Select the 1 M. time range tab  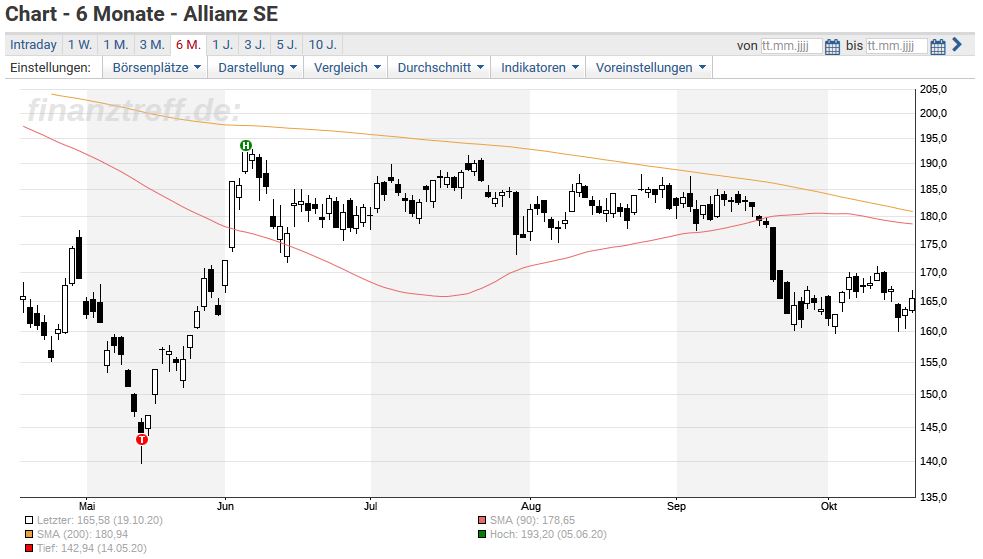(x=116, y=44)
